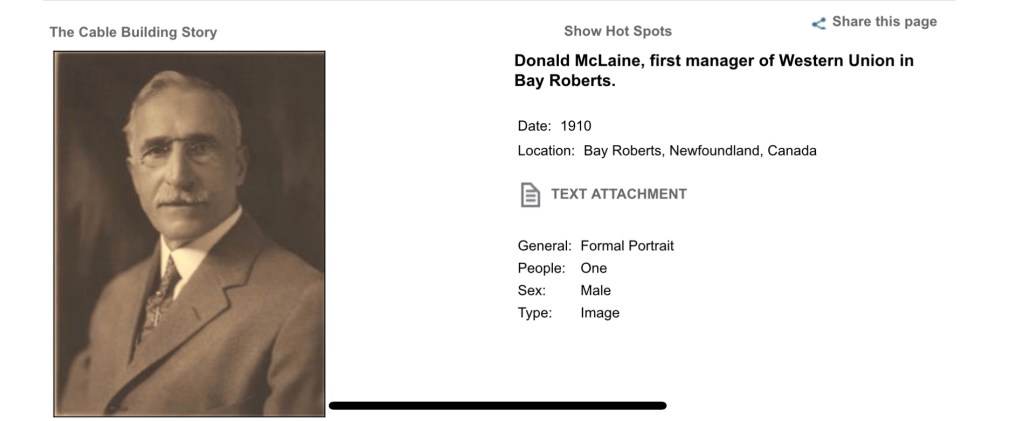Click the Bay Roberts, Newfoundland location value
This screenshot has width=1024, height=421.
click(700, 151)
